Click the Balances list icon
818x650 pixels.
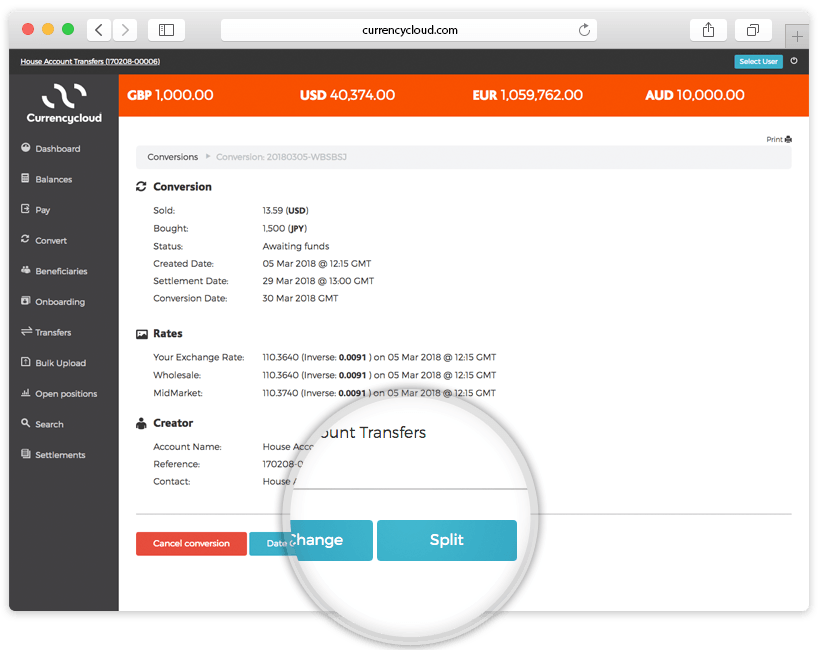[x=25, y=178]
